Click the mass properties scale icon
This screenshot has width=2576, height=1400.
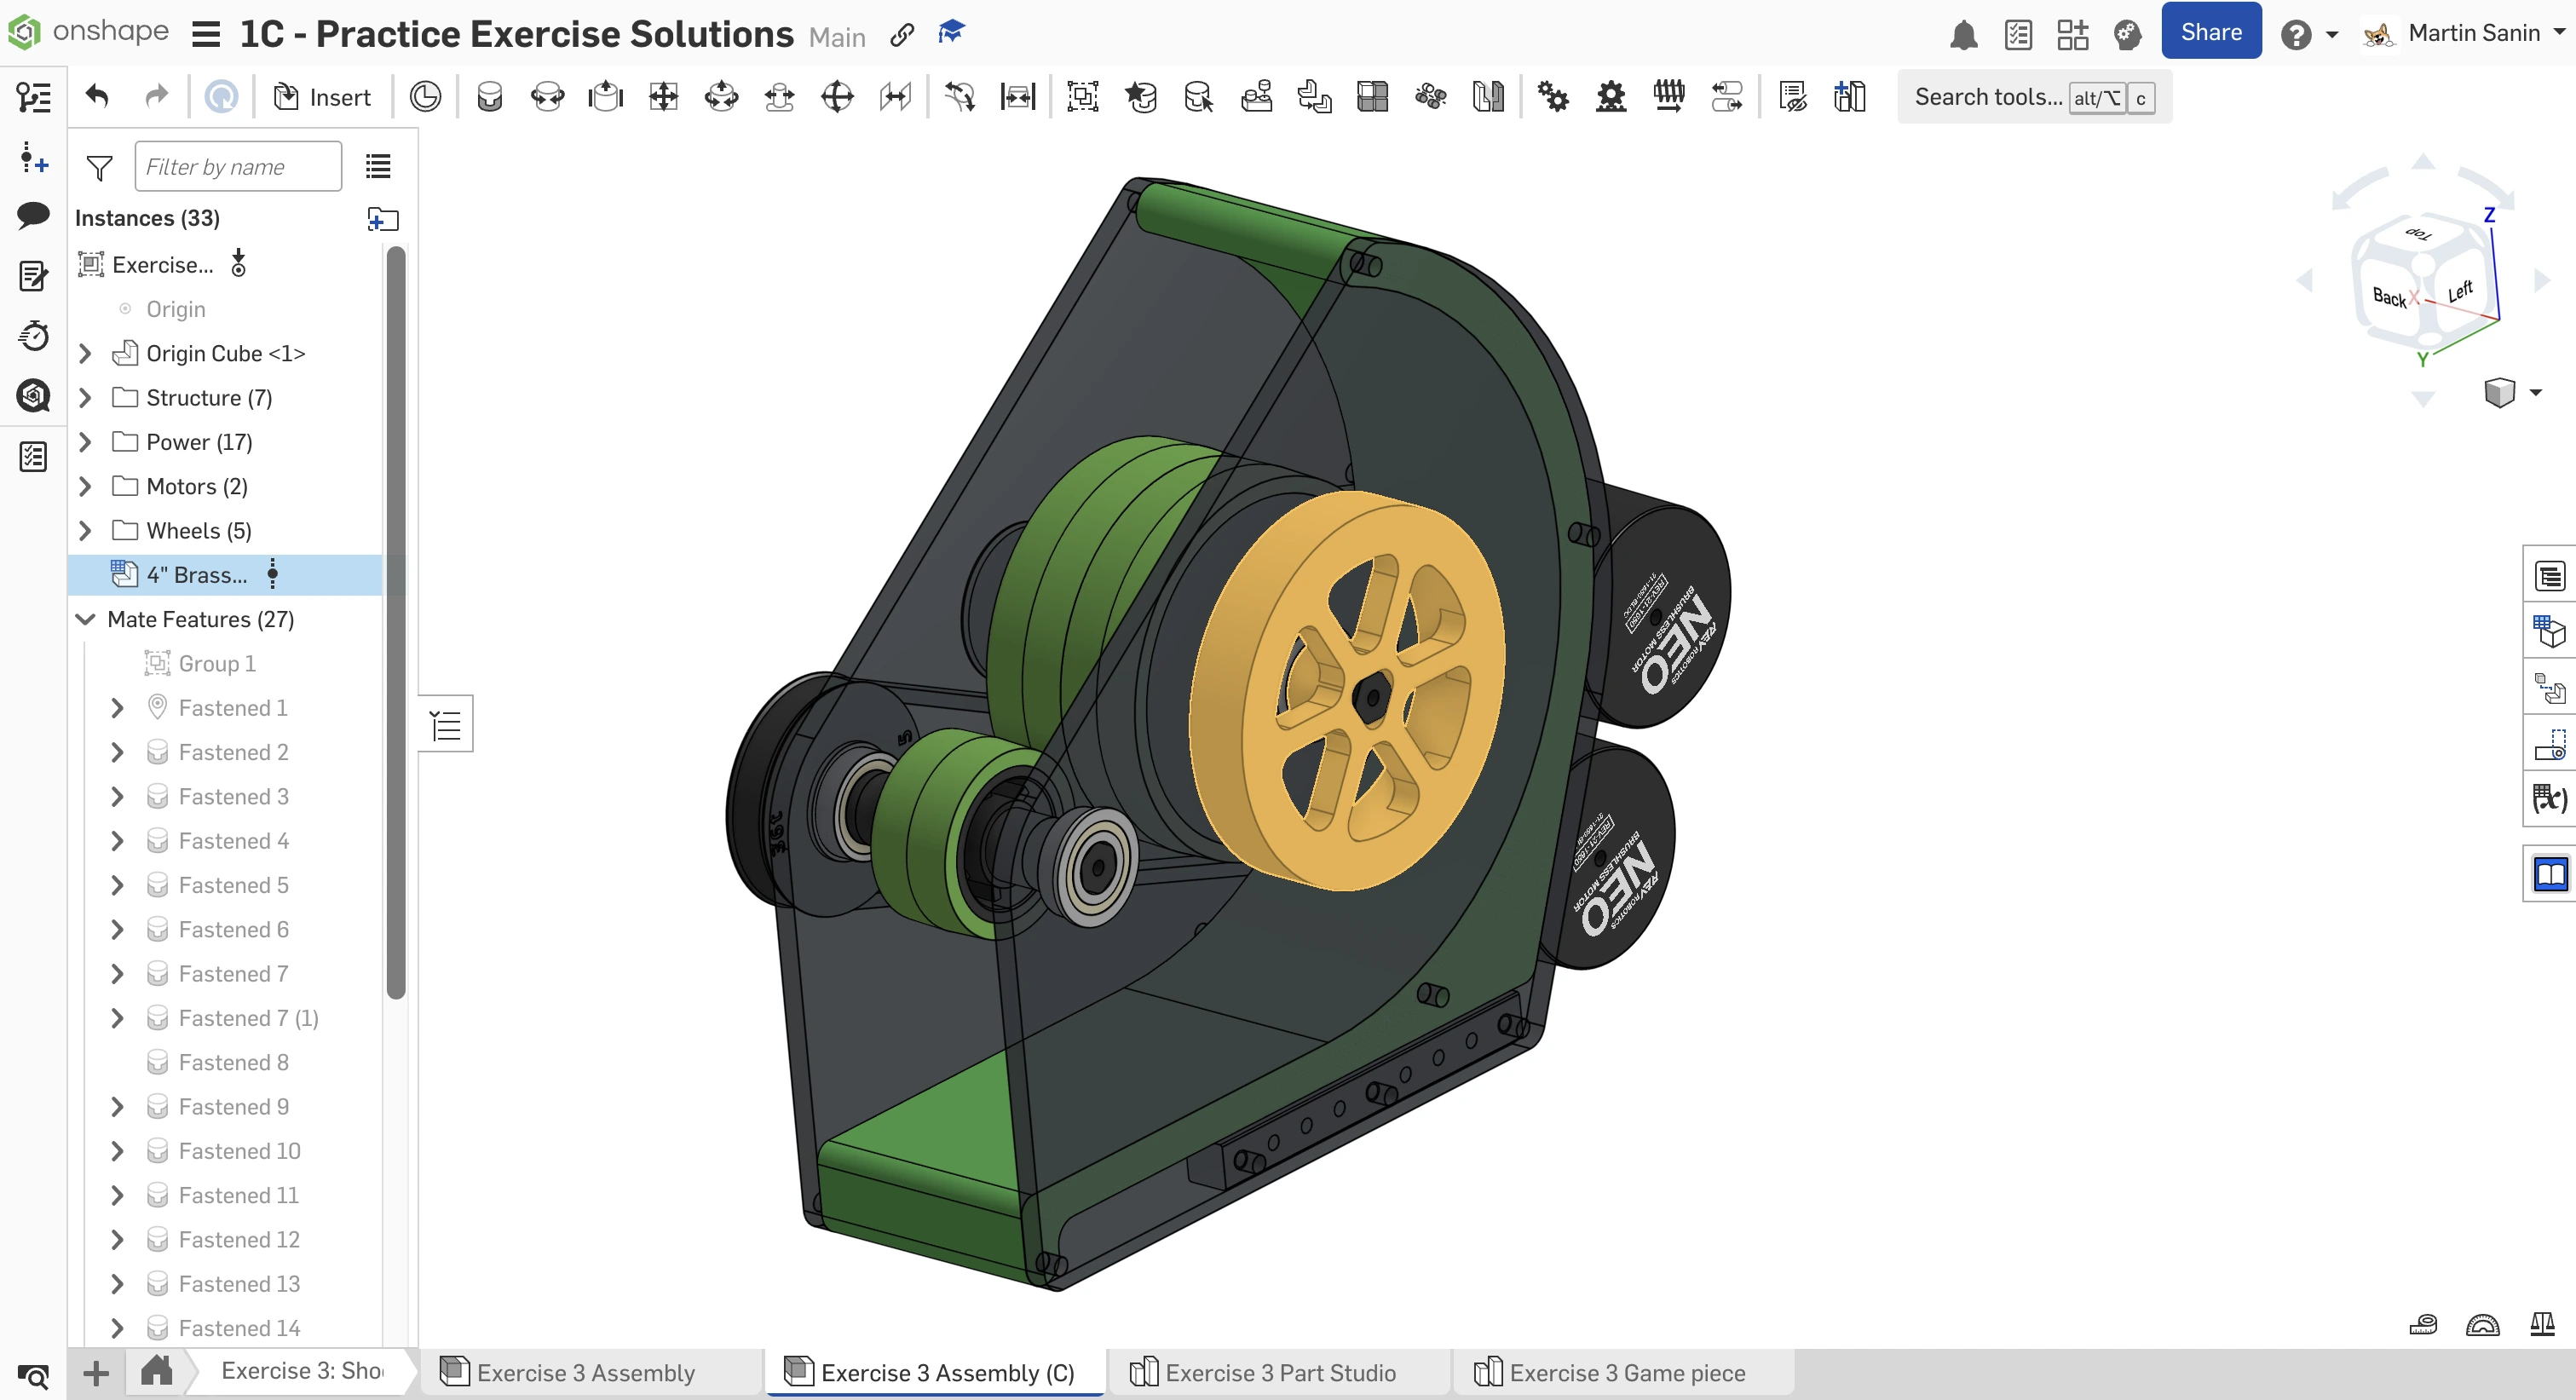click(x=2541, y=1325)
